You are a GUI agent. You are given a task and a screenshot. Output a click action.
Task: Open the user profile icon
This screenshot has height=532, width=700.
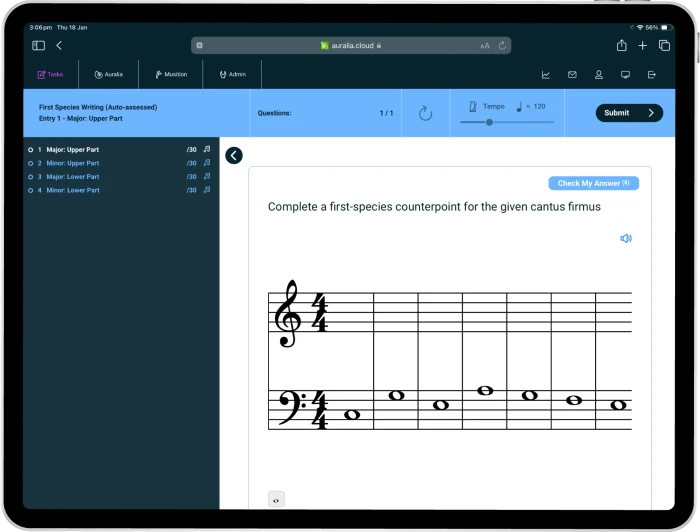click(599, 74)
